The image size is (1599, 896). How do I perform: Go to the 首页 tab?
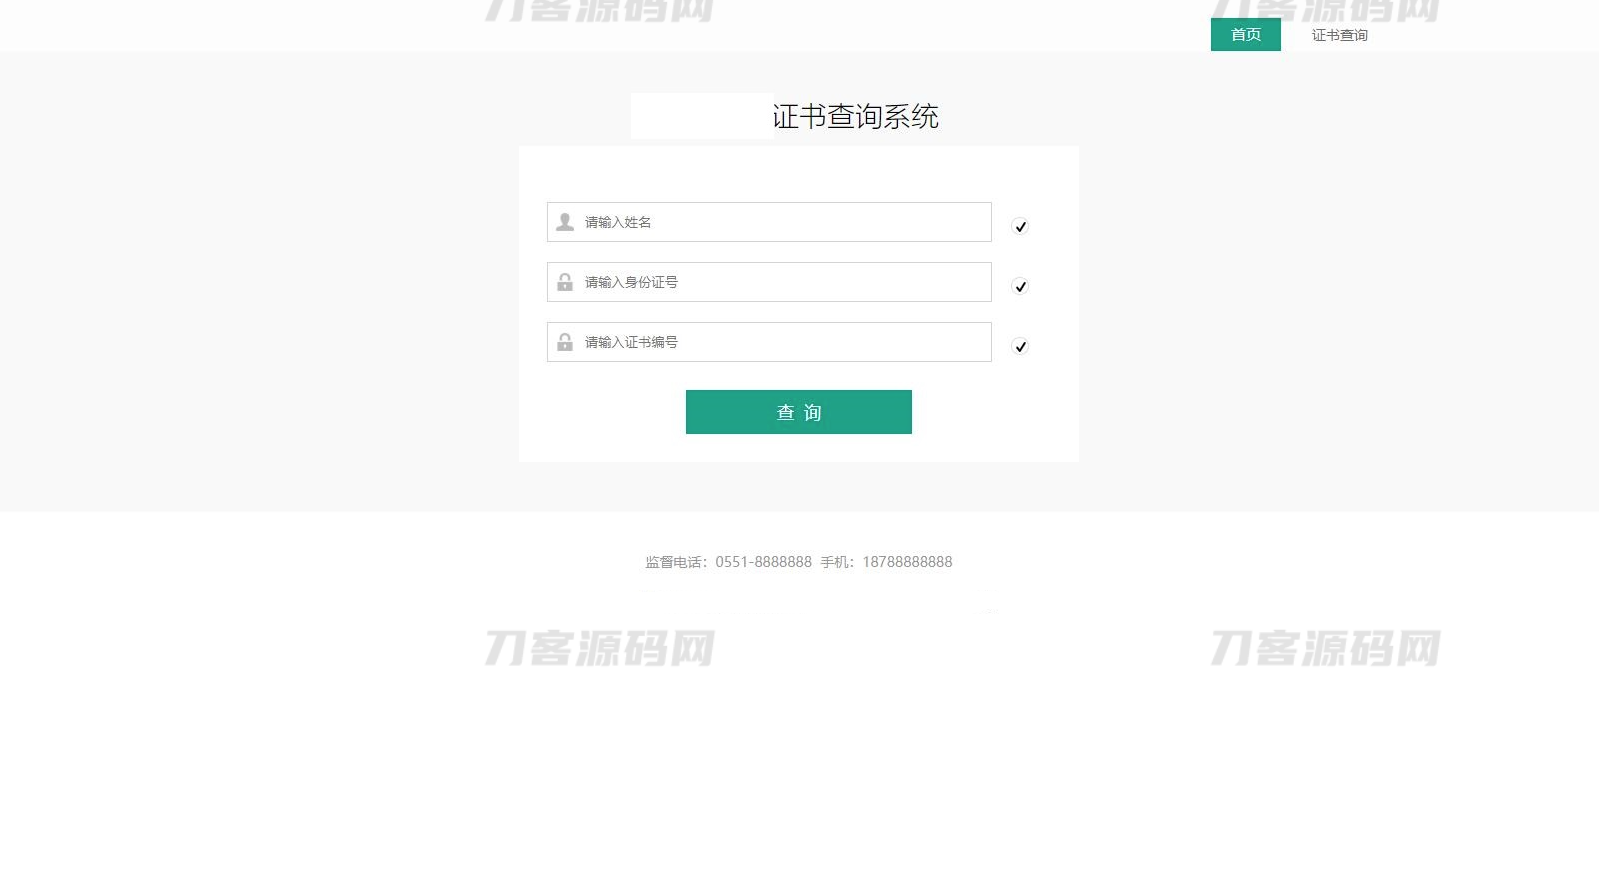1245,35
